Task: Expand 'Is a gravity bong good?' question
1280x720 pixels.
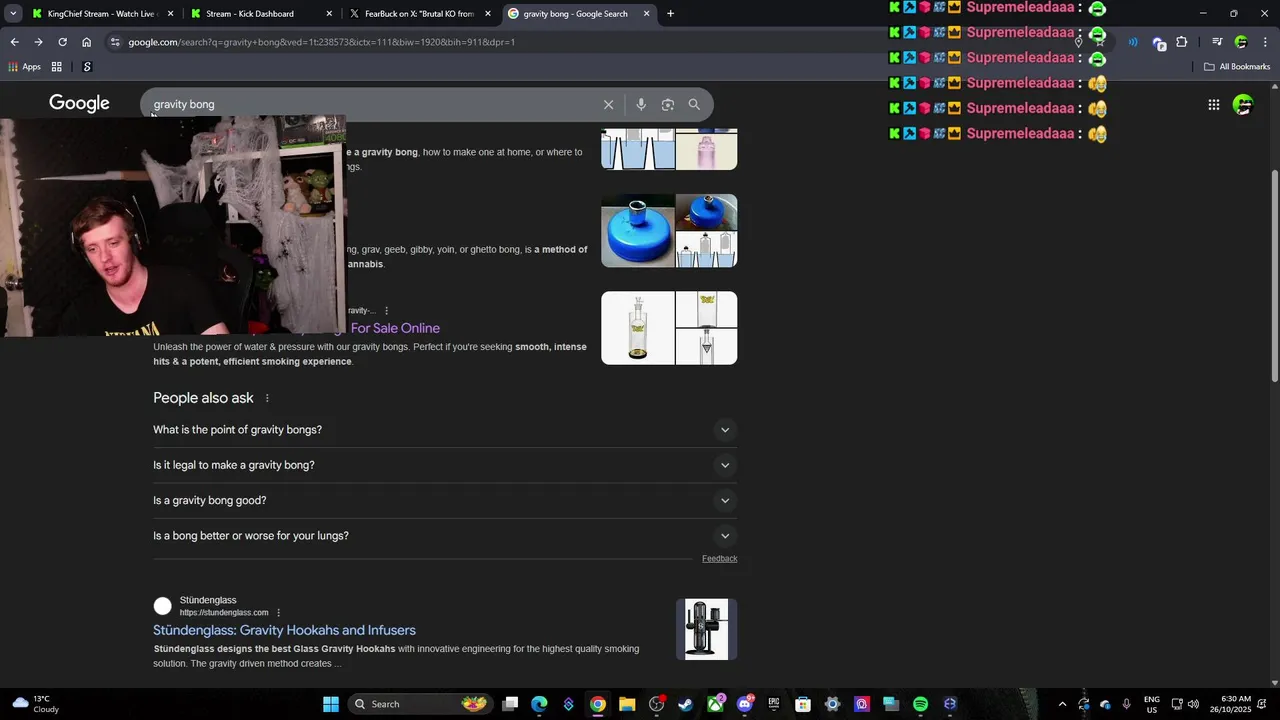Action: pos(445,500)
